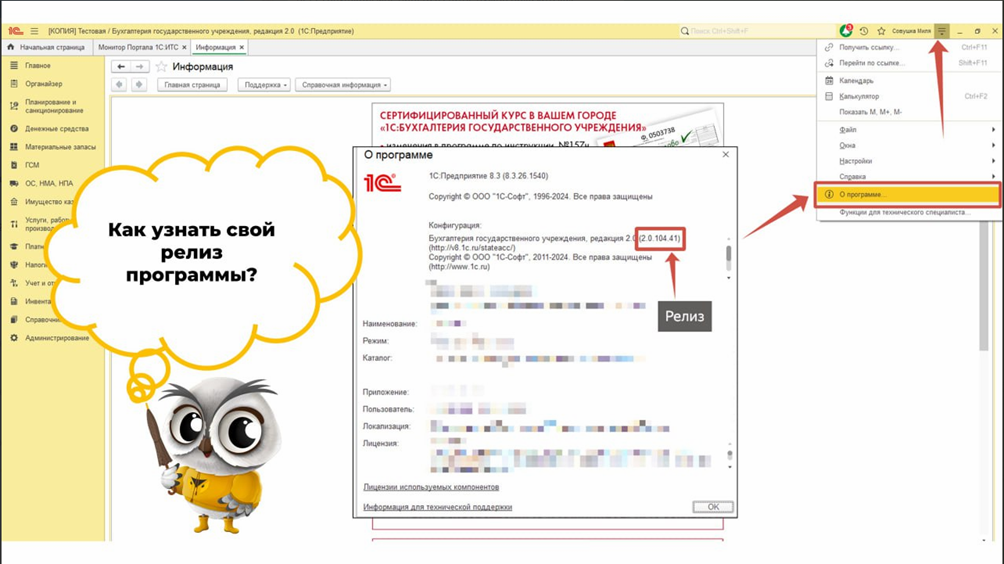Viewport: 1004px width, 564px height.
Task: Open Лицензии используемых компонентов link
Action: (431, 487)
